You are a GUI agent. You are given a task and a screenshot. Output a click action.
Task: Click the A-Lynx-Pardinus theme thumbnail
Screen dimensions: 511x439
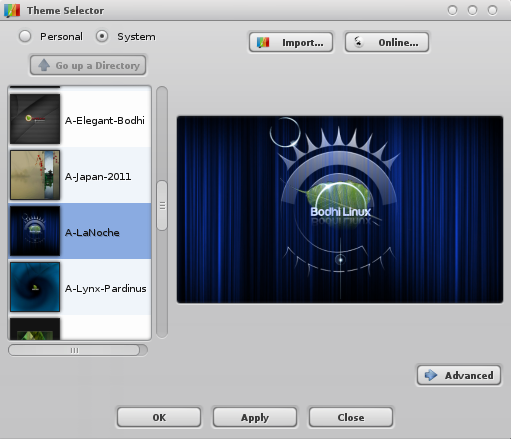(x=35, y=287)
